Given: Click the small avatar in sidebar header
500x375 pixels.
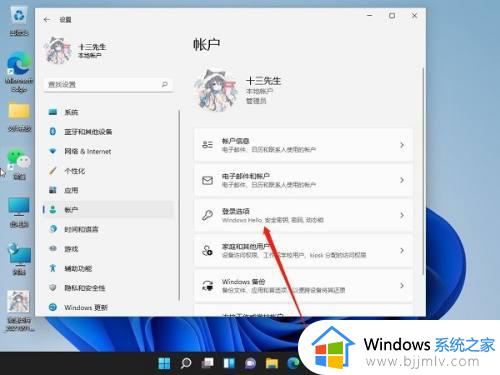Looking at the screenshot, I should tap(58, 50).
